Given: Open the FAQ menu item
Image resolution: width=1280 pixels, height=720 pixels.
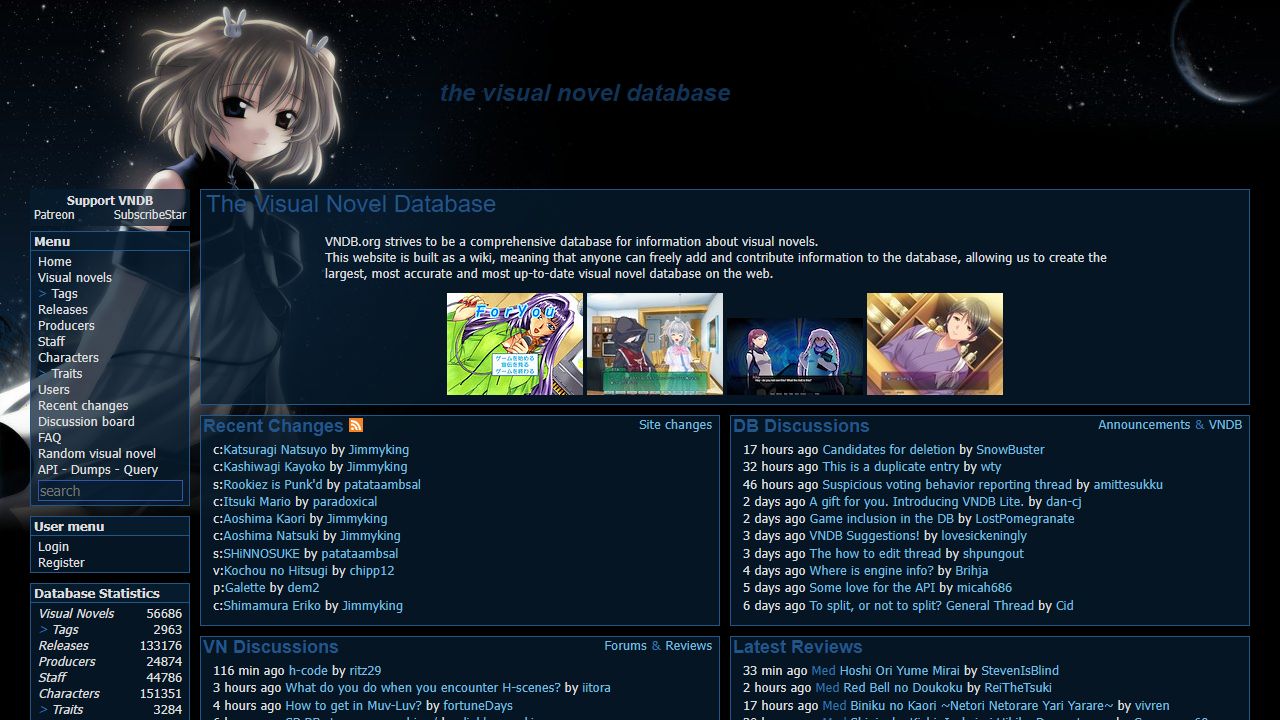Looking at the screenshot, I should 50,438.
